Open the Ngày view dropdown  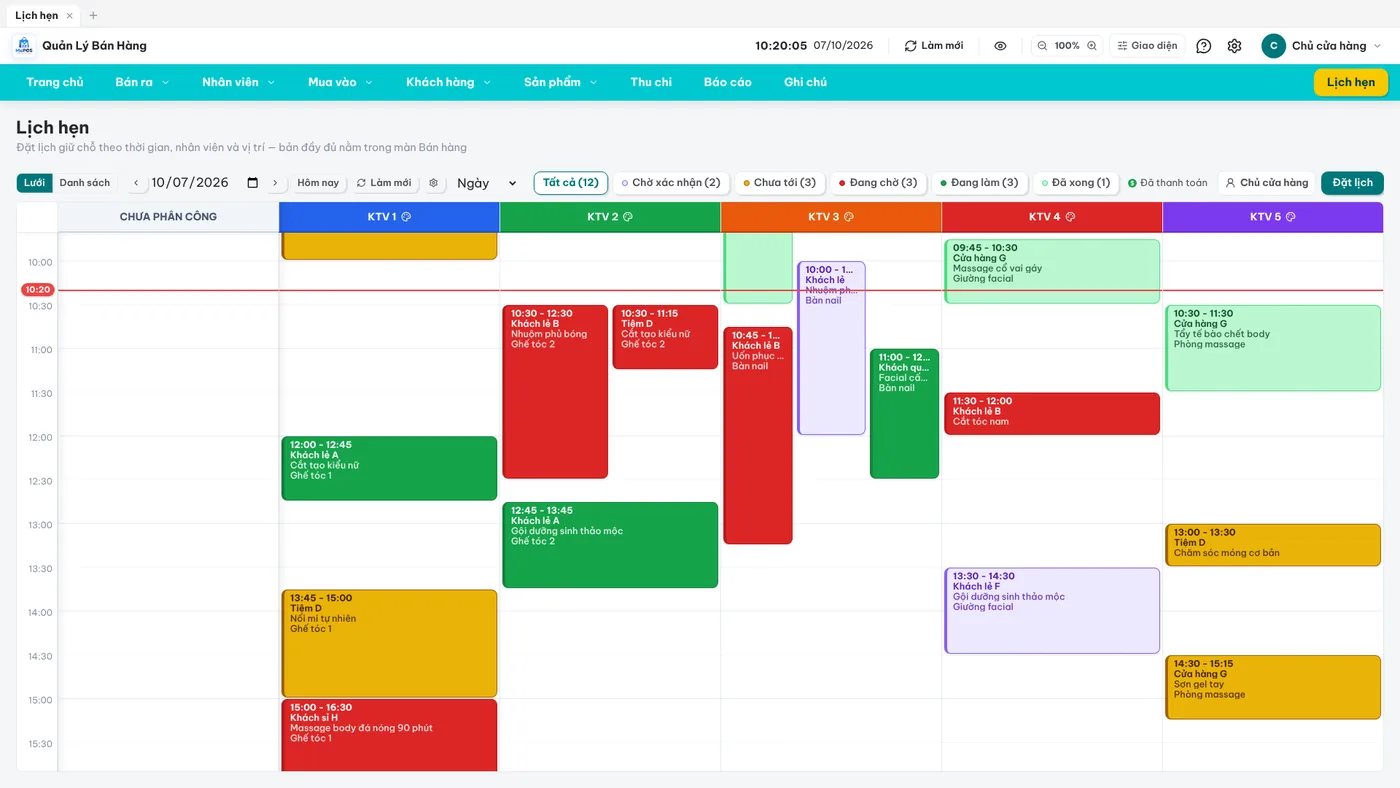[486, 183]
